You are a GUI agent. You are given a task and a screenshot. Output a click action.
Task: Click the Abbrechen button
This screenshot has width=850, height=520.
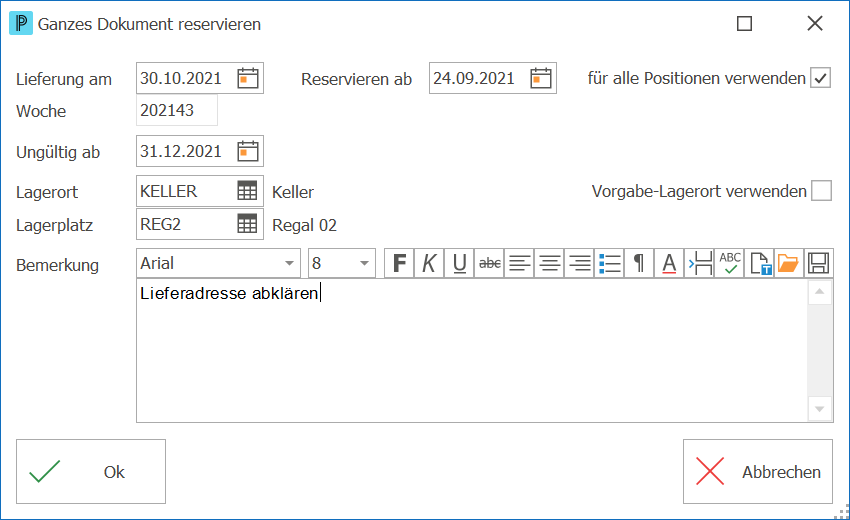point(758,472)
